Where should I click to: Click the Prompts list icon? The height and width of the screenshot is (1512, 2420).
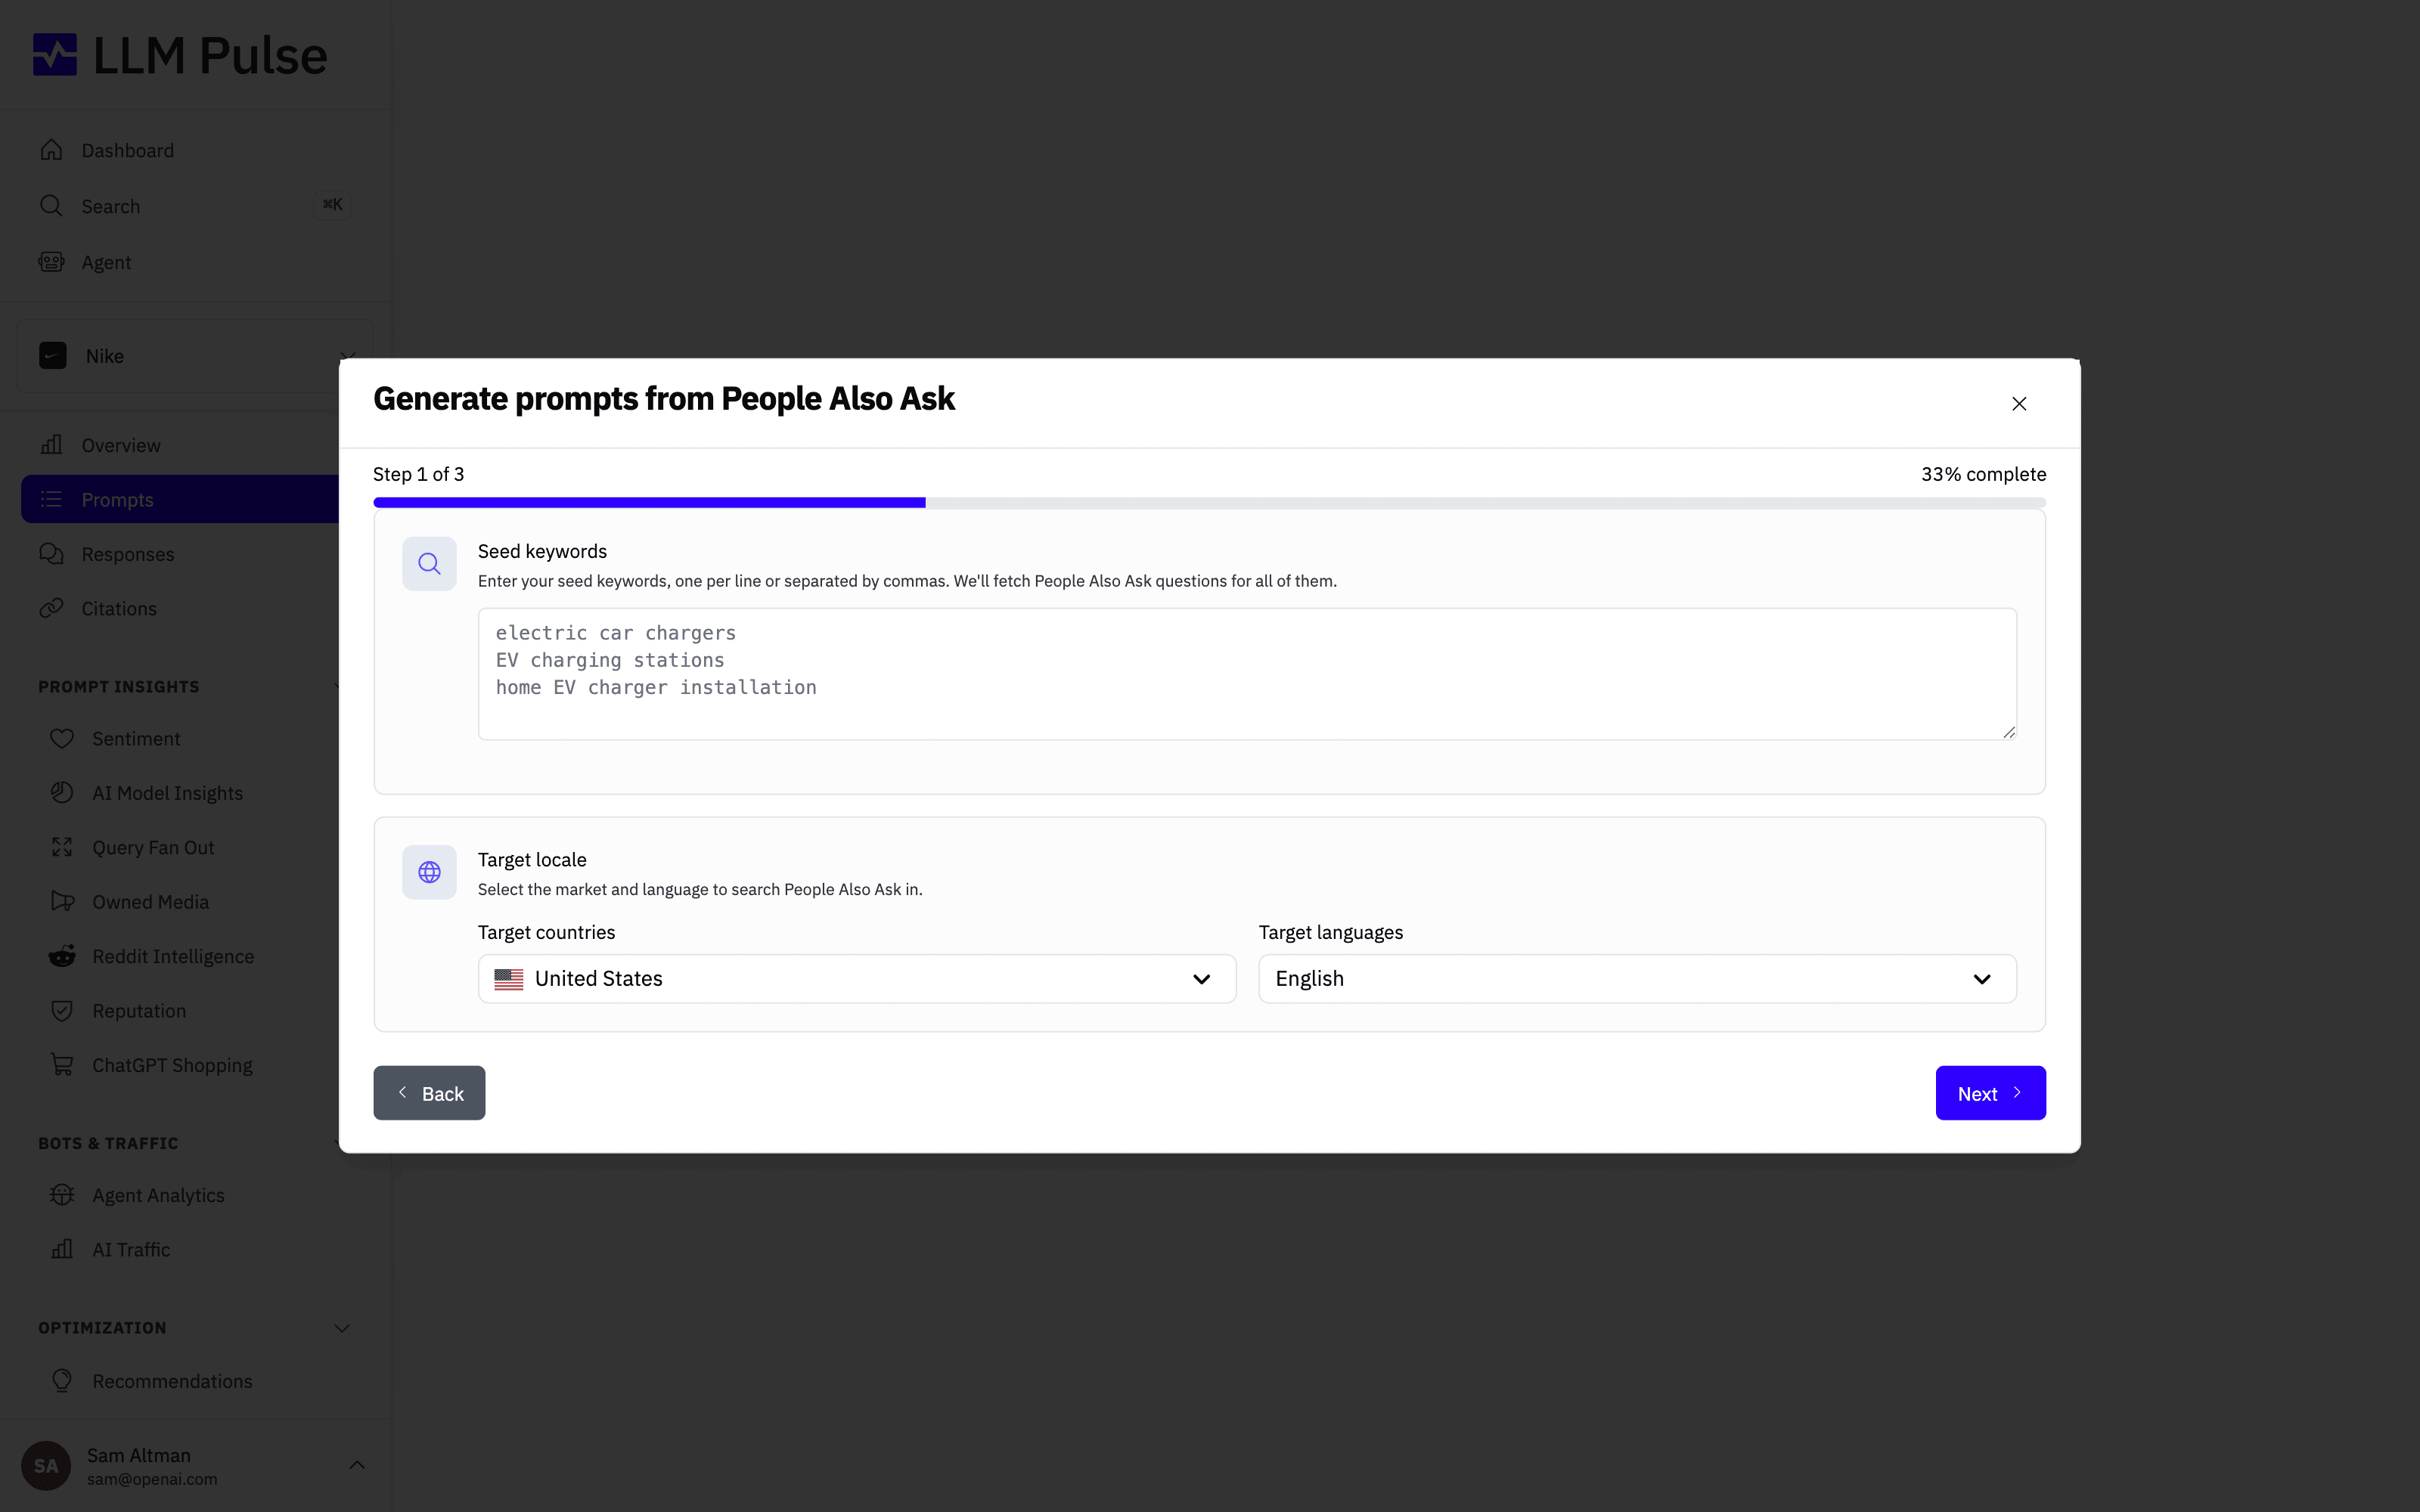click(52, 499)
